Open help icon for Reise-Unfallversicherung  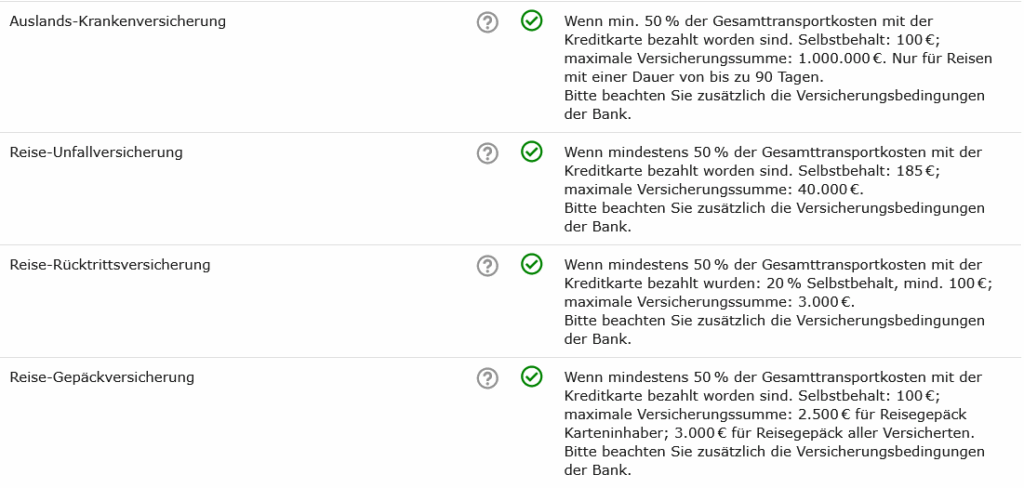click(x=487, y=154)
